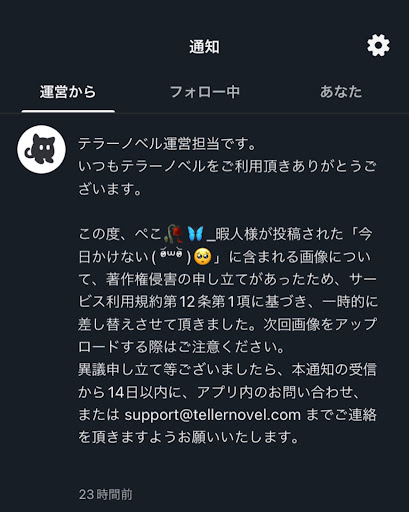Click the support@tellernovel.com email address
This screenshot has width=409, height=512.
click(213, 415)
